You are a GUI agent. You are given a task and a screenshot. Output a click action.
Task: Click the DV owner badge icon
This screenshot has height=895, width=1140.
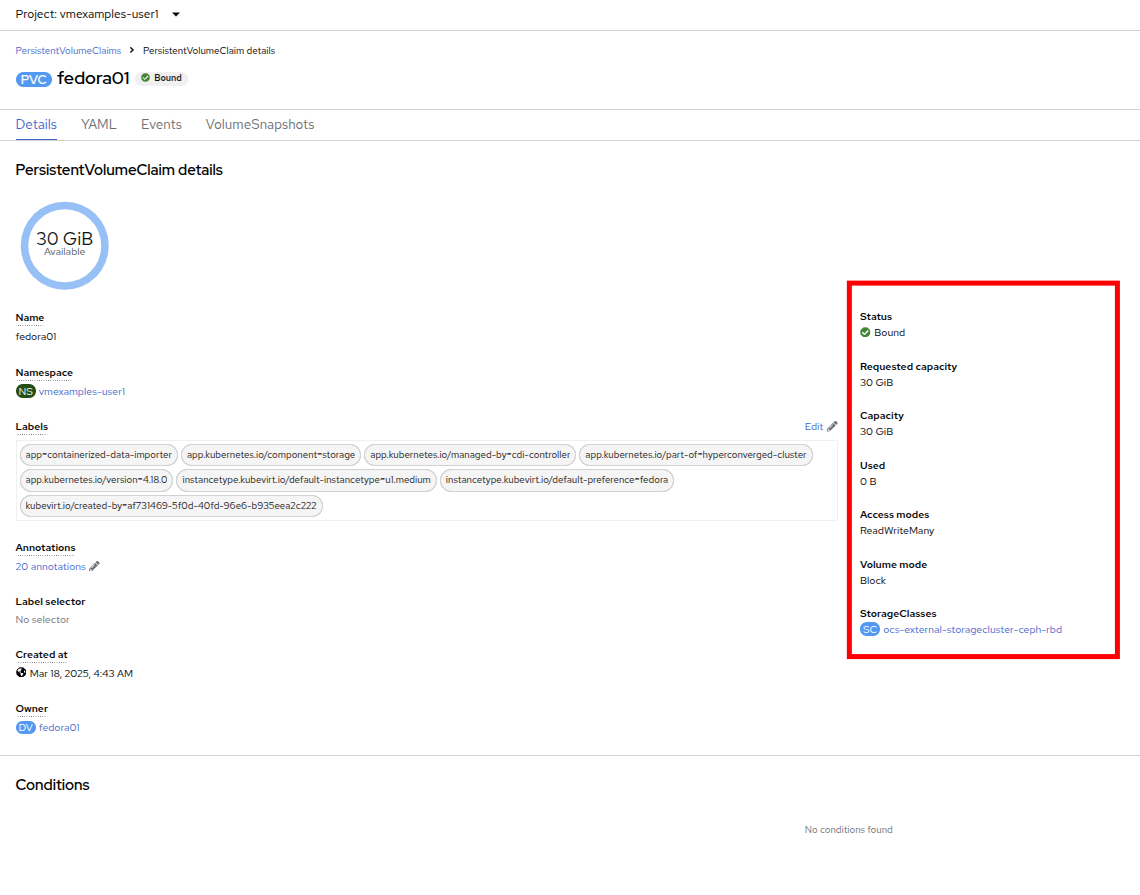(x=26, y=728)
